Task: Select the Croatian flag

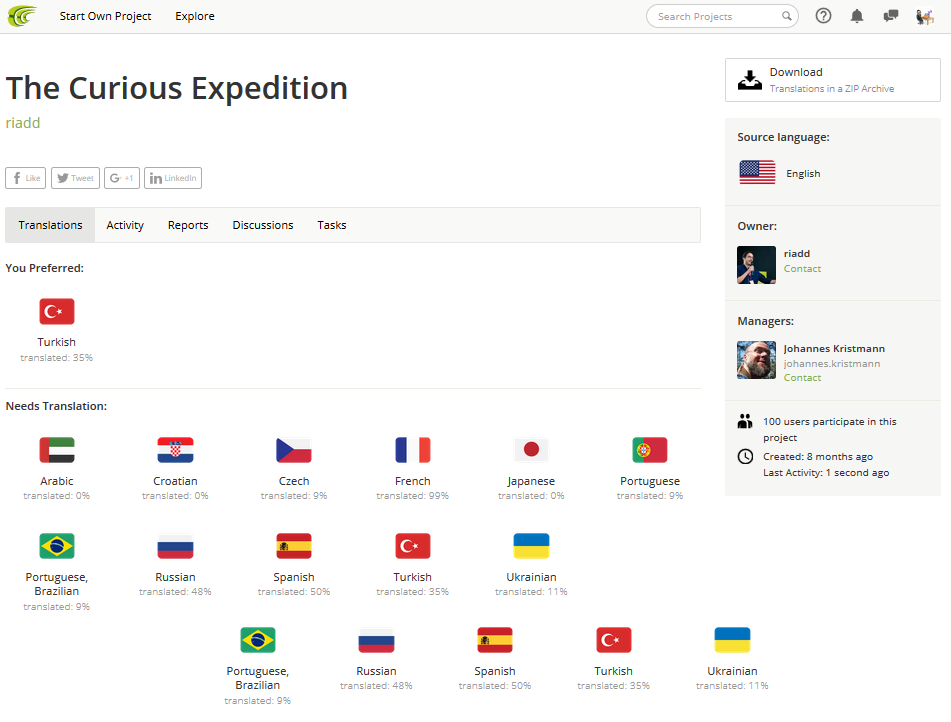Action: click(x=175, y=450)
